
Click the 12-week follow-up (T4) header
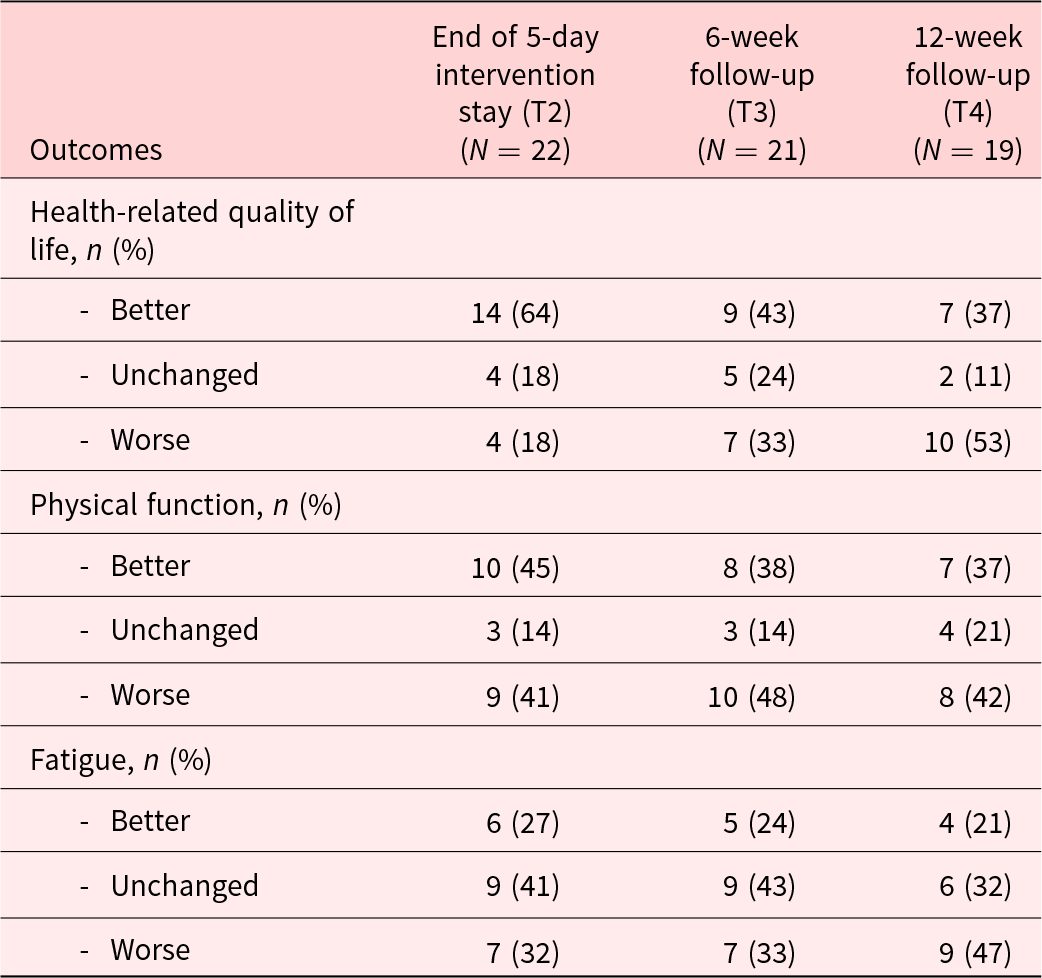coord(968,93)
